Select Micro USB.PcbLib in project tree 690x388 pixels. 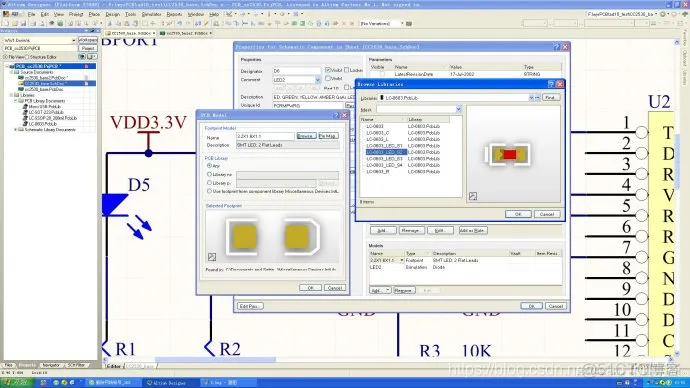click(45, 107)
